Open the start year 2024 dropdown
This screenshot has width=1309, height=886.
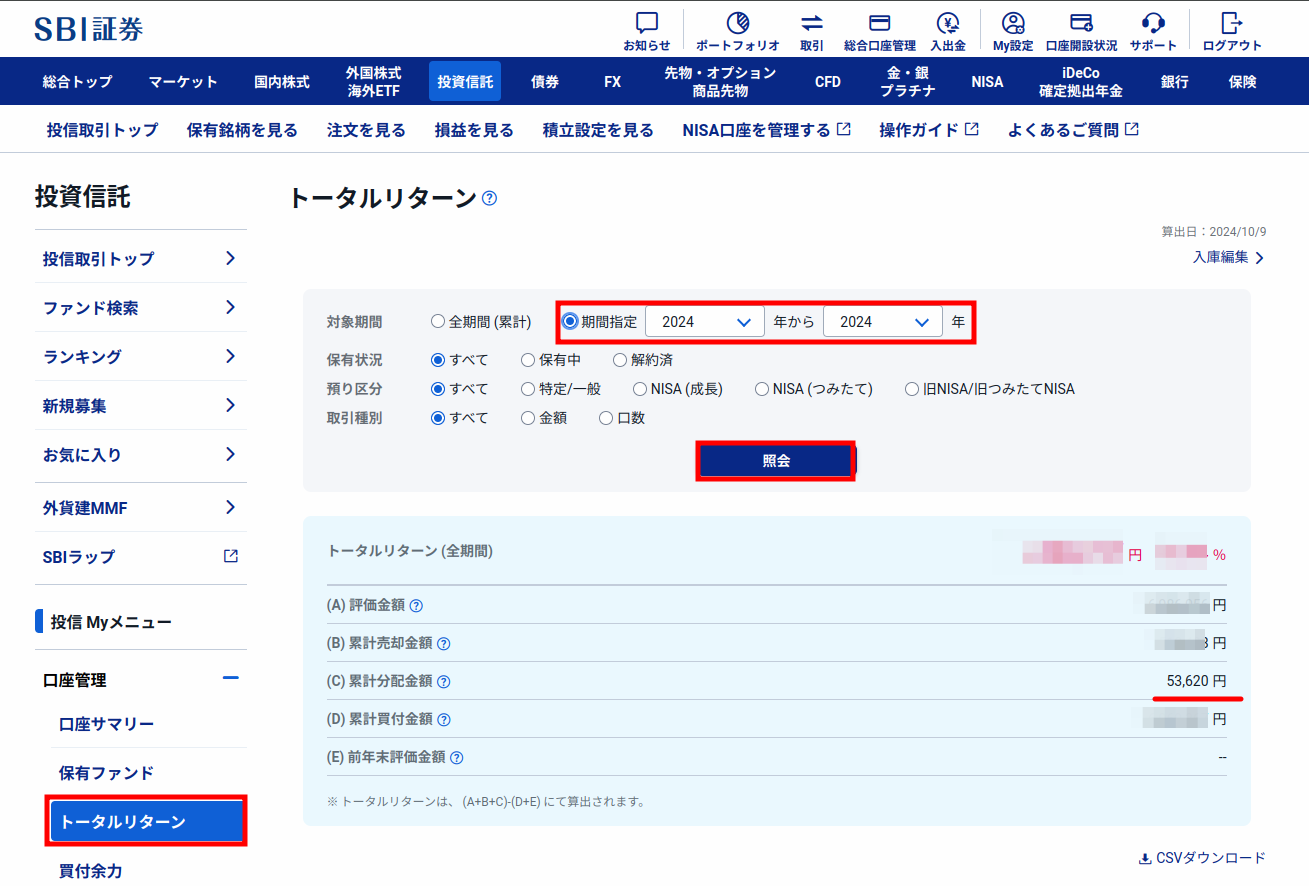tap(705, 322)
